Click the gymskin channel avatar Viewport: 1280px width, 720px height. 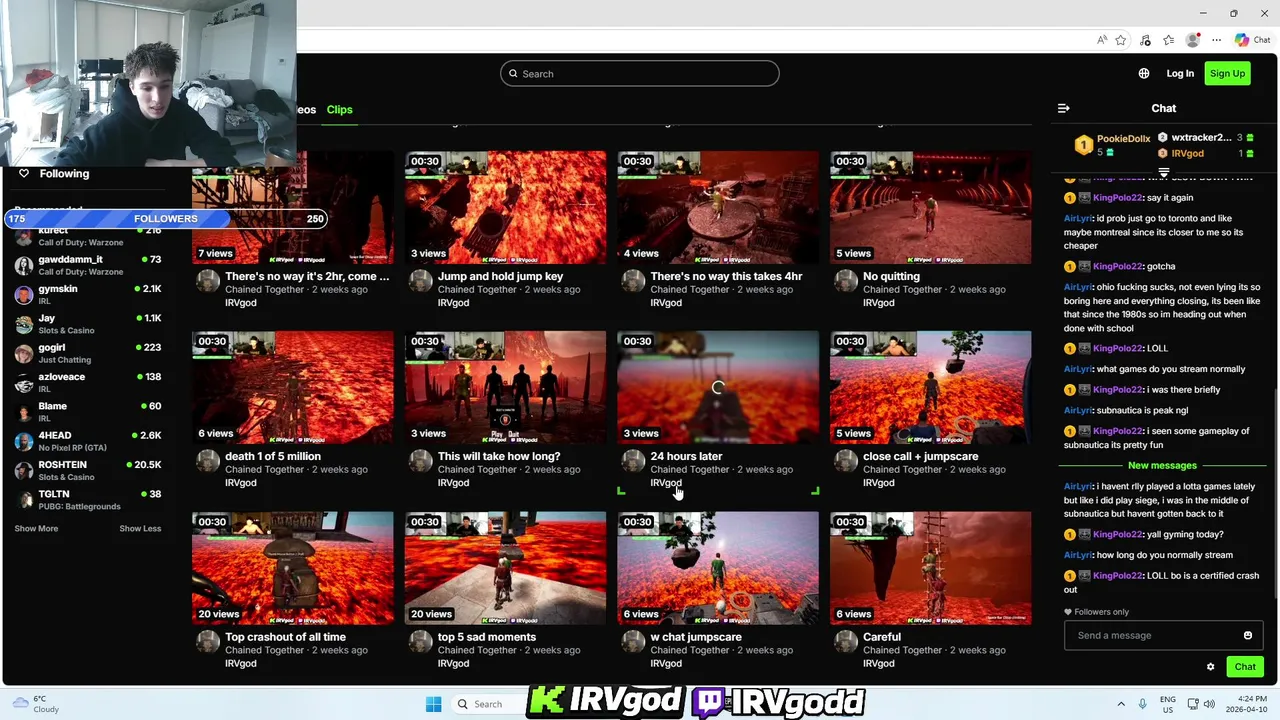[24, 294]
